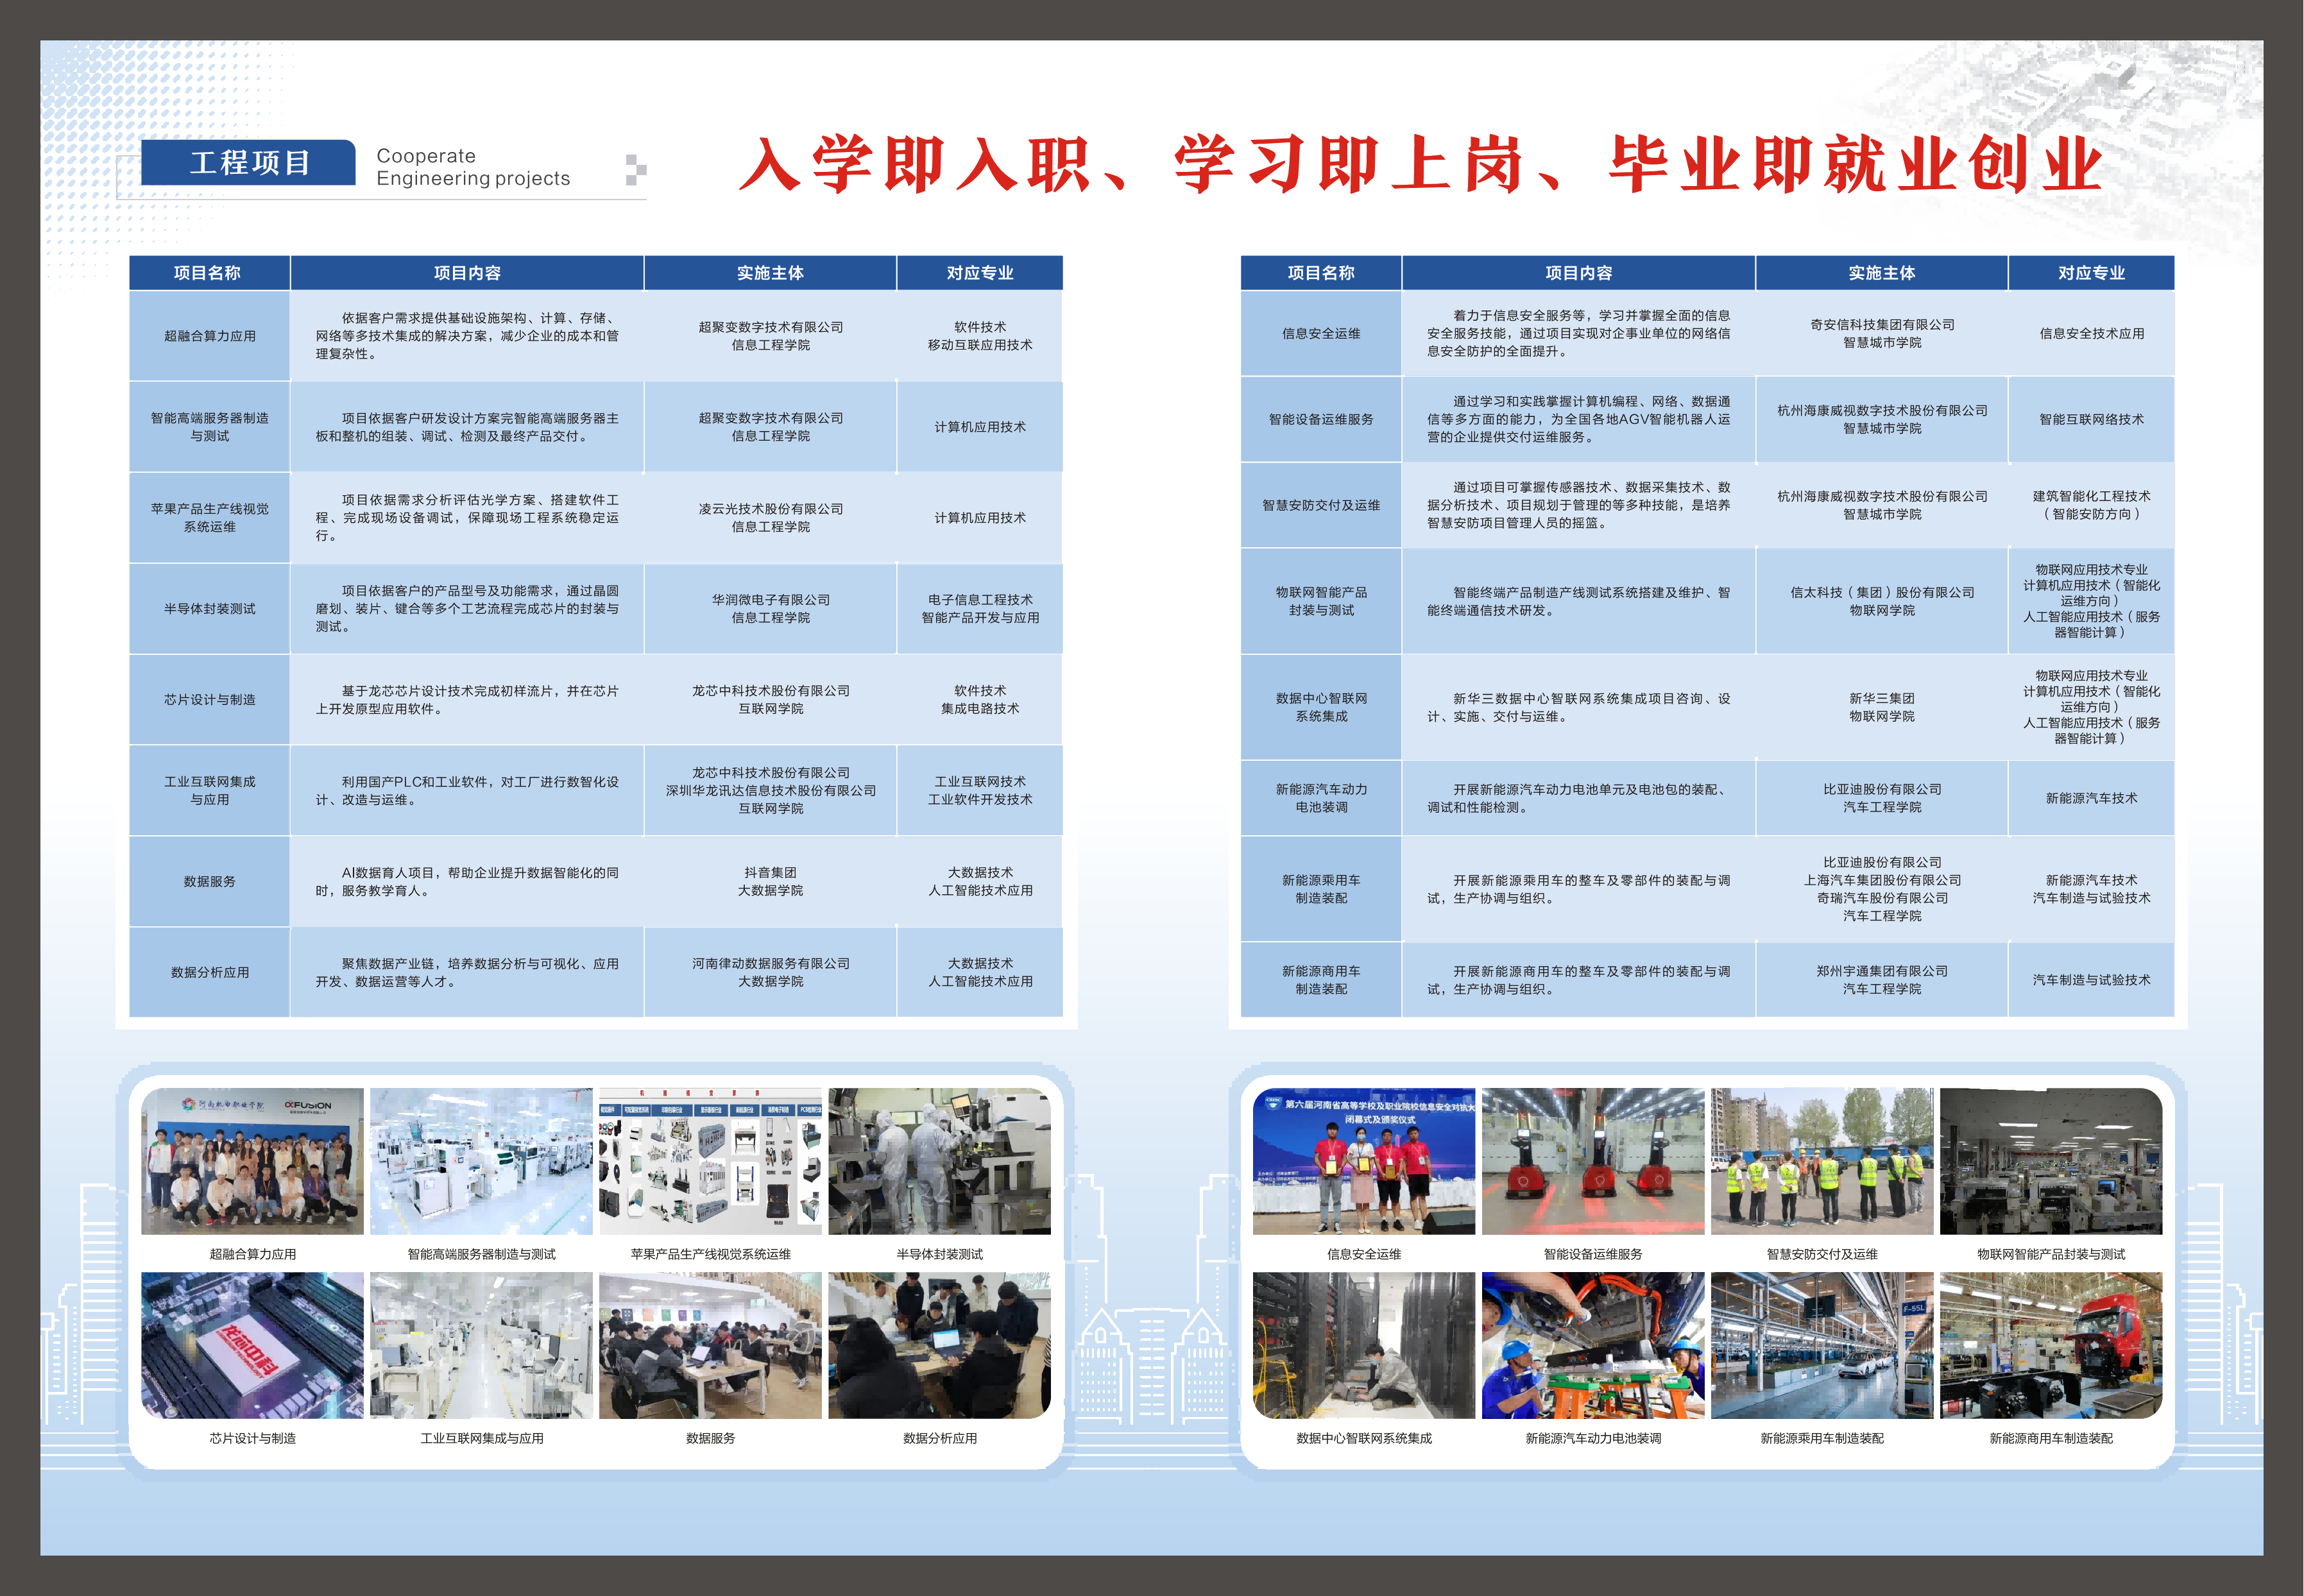The width and height of the screenshot is (2304, 1596).
Task: Select the 苹果产品生产线视觉系统运维 equipment image
Action: pyautogui.click(x=710, y=1161)
